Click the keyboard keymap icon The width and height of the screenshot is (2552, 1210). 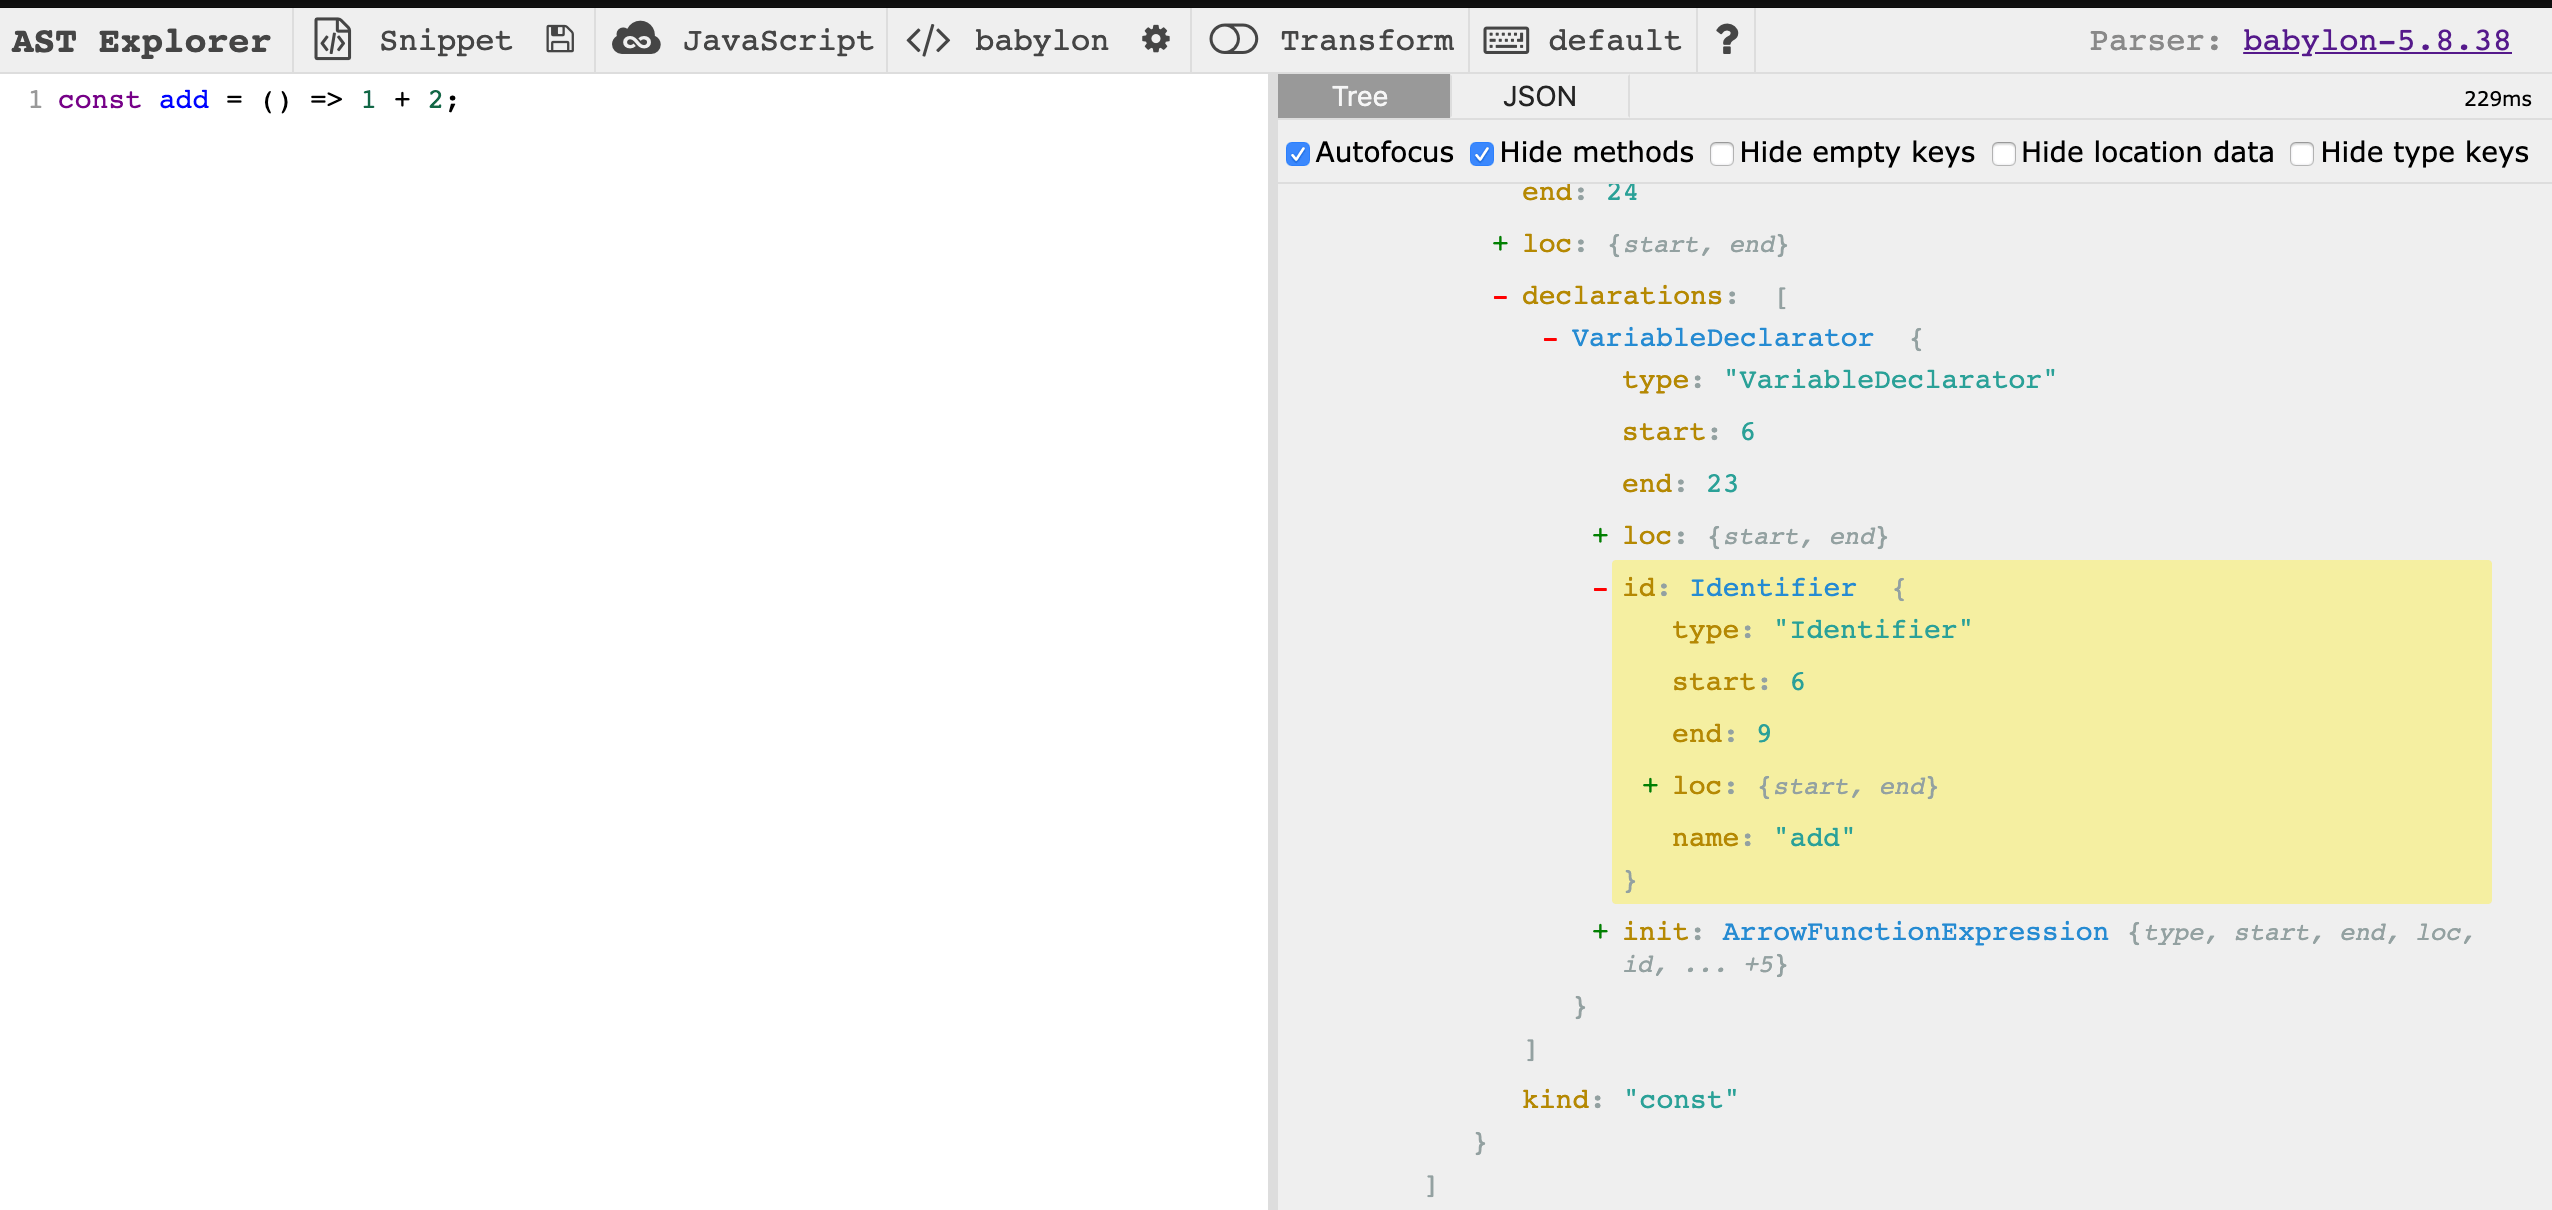(x=1505, y=40)
